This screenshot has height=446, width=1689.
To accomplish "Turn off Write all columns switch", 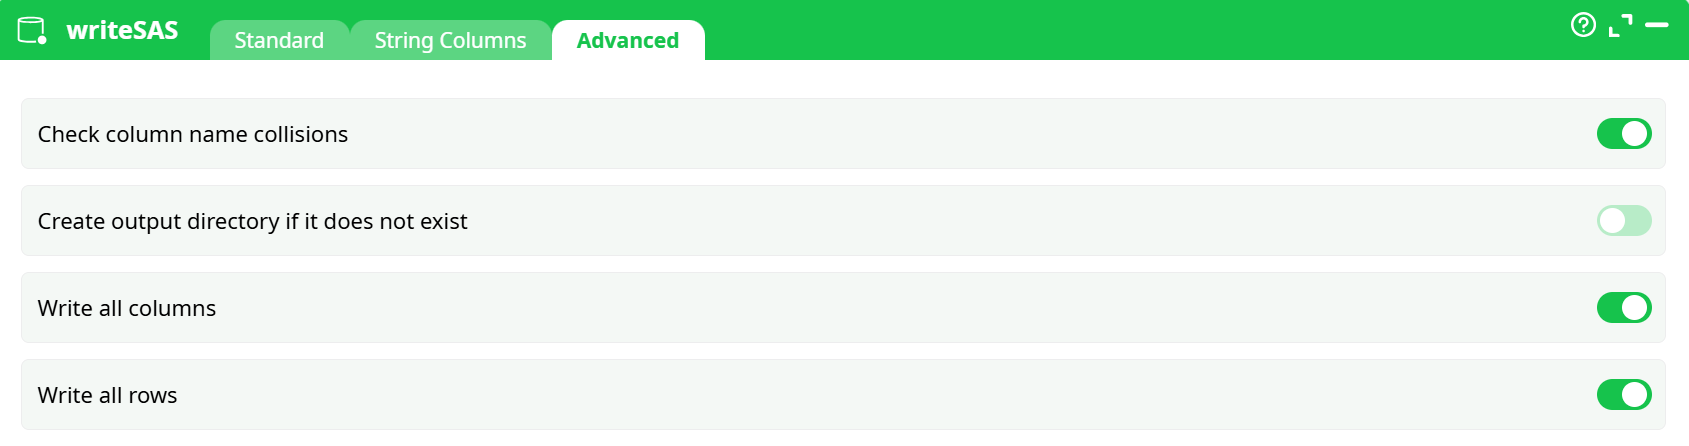I will click(1623, 308).
